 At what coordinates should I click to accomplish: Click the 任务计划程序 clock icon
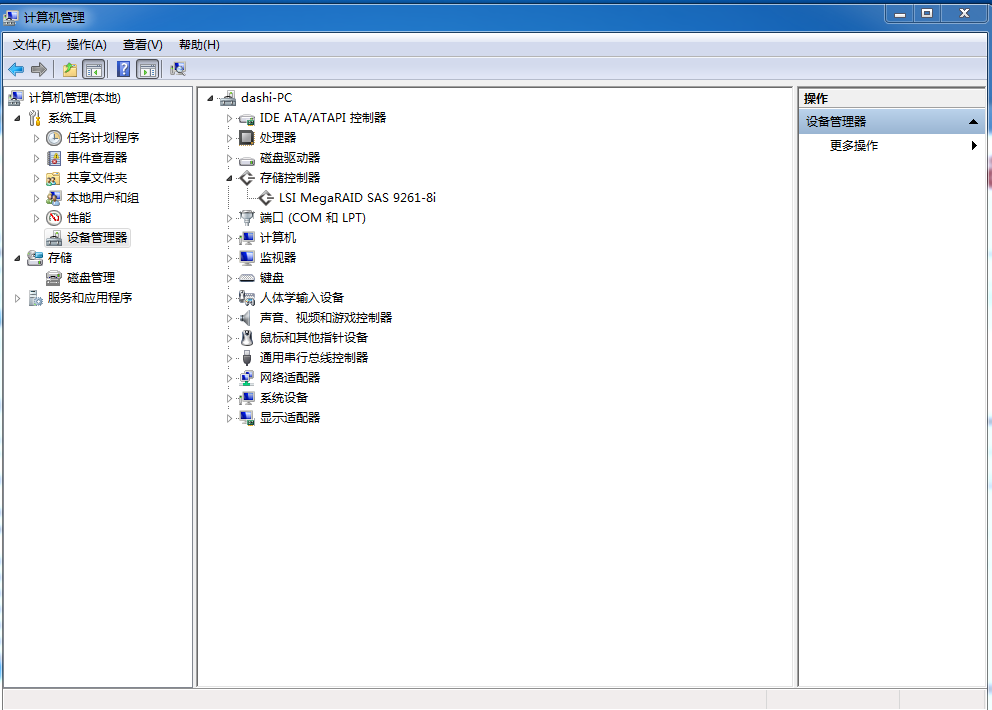point(54,138)
